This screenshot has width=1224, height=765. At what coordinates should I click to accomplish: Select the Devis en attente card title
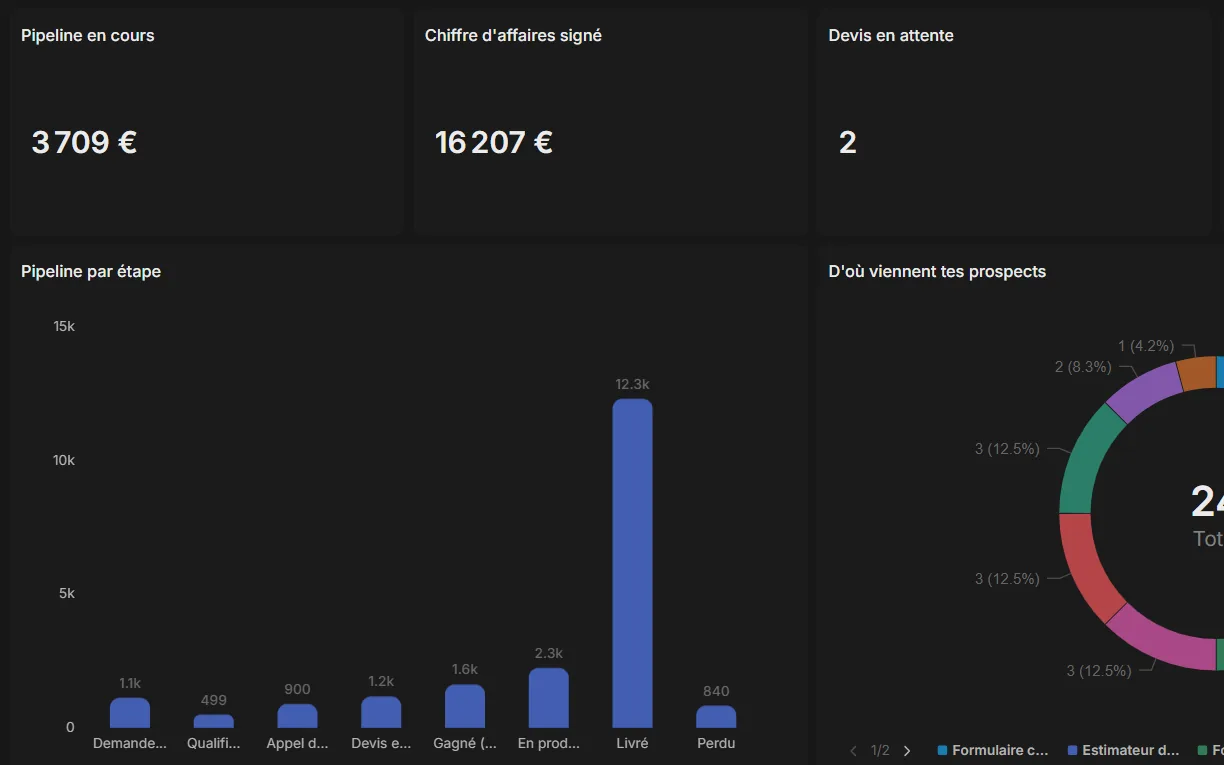click(x=891, y=35)
